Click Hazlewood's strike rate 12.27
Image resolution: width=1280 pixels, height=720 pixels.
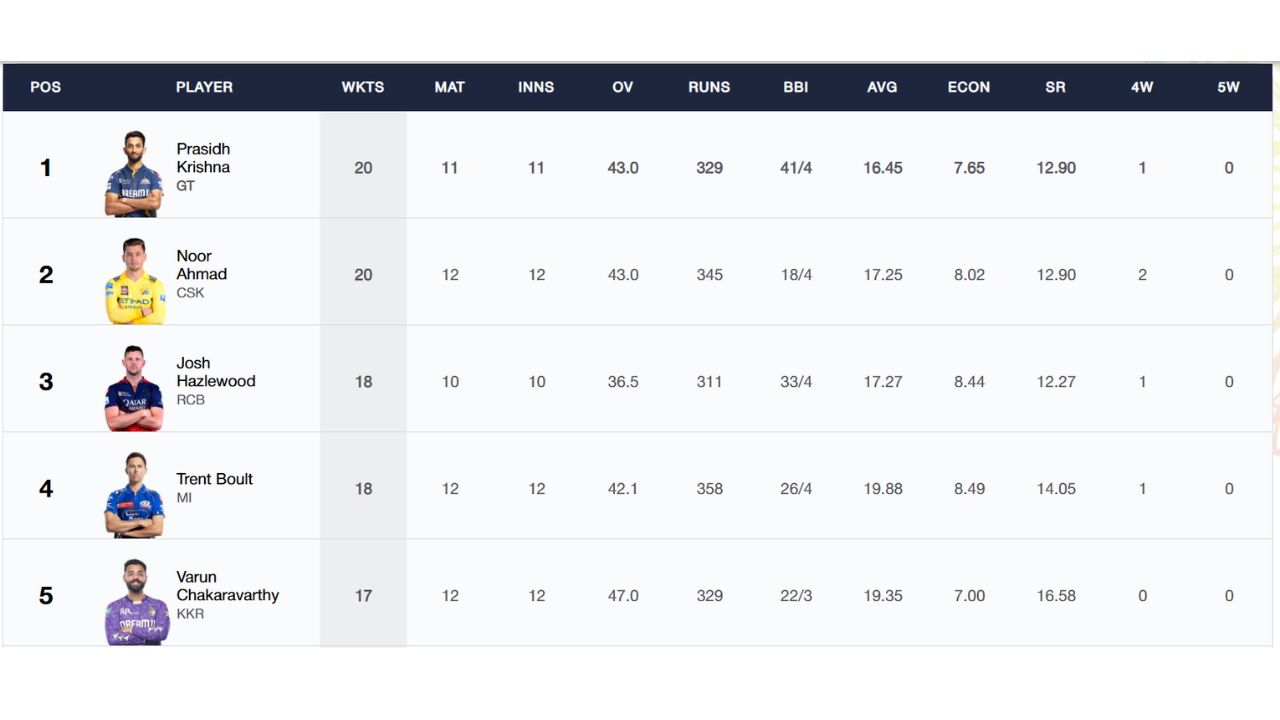(1056, 382)
